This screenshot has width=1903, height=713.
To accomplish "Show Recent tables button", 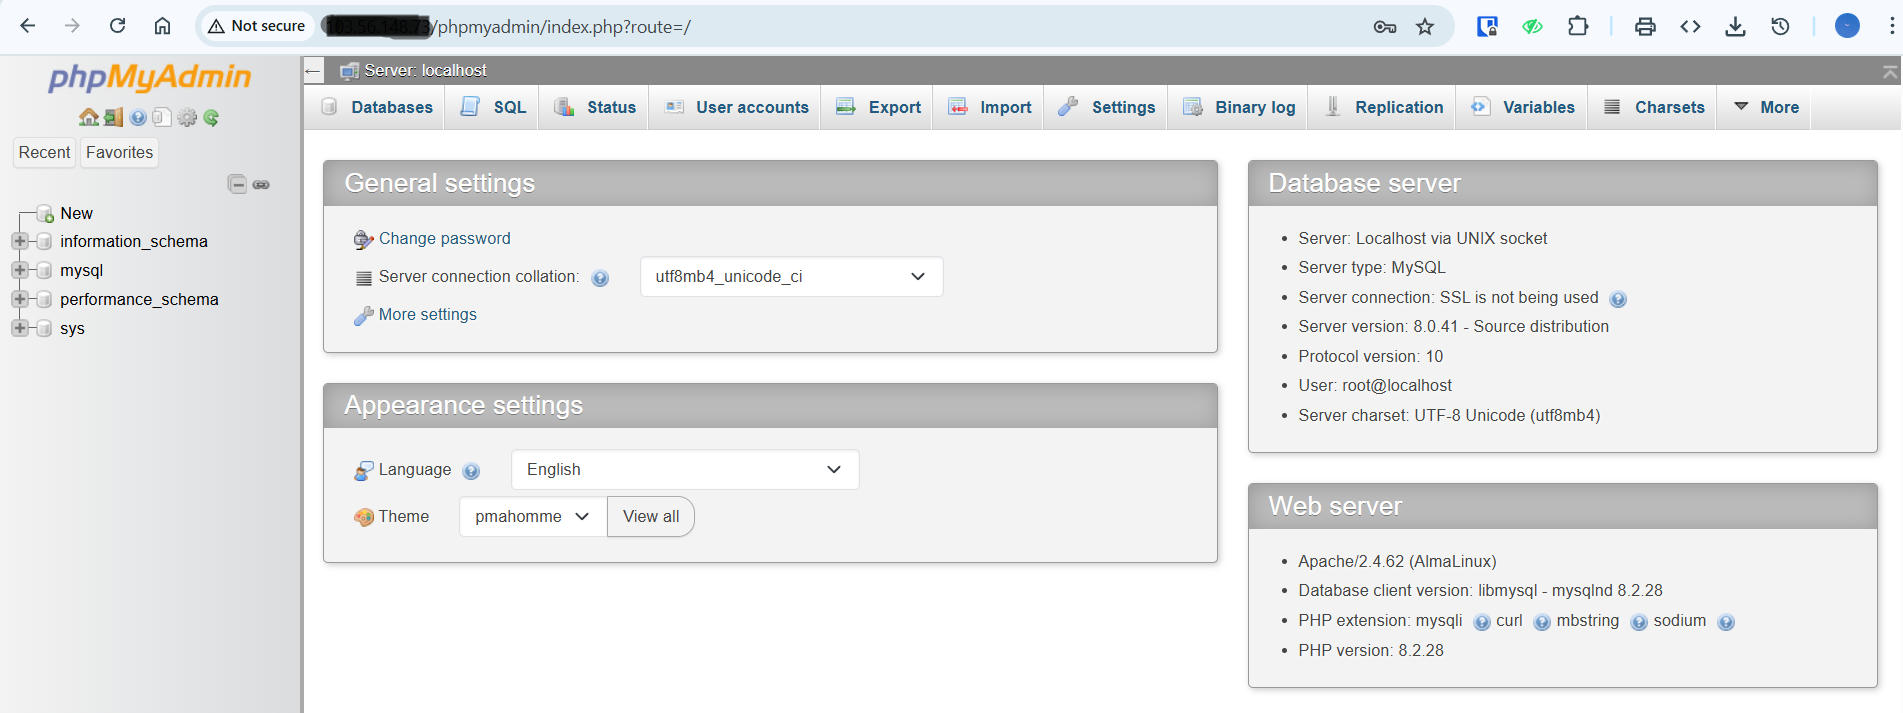I will click(x=44, y=152).
